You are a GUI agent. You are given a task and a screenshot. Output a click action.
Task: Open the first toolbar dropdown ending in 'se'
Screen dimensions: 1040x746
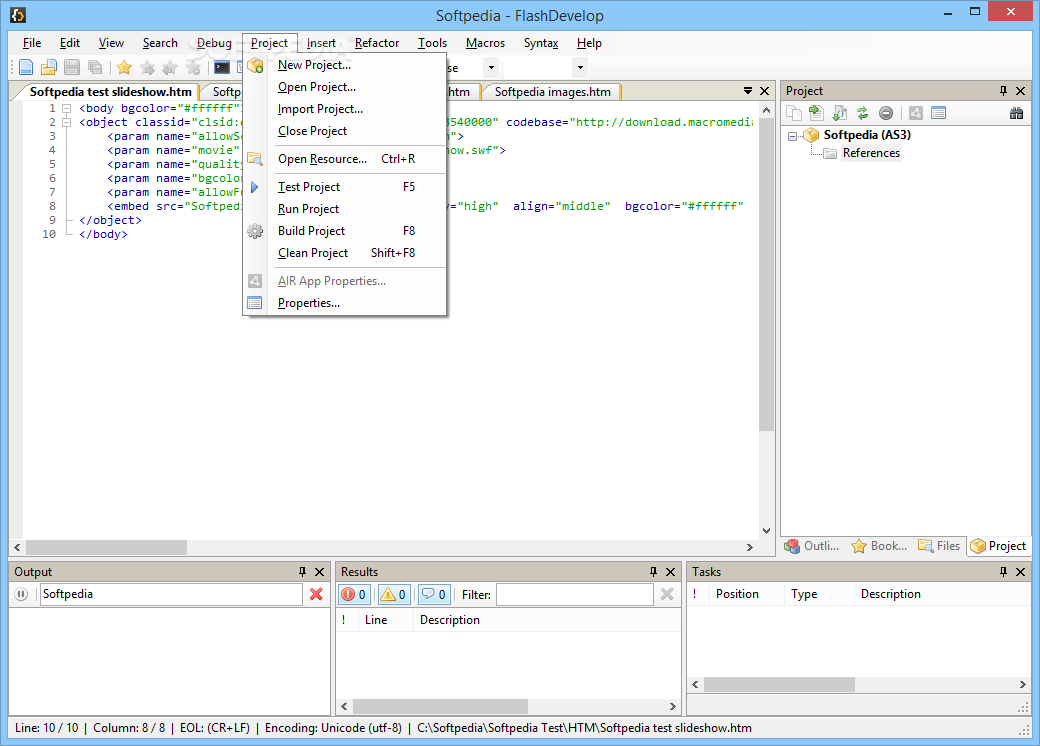point(491,68)
